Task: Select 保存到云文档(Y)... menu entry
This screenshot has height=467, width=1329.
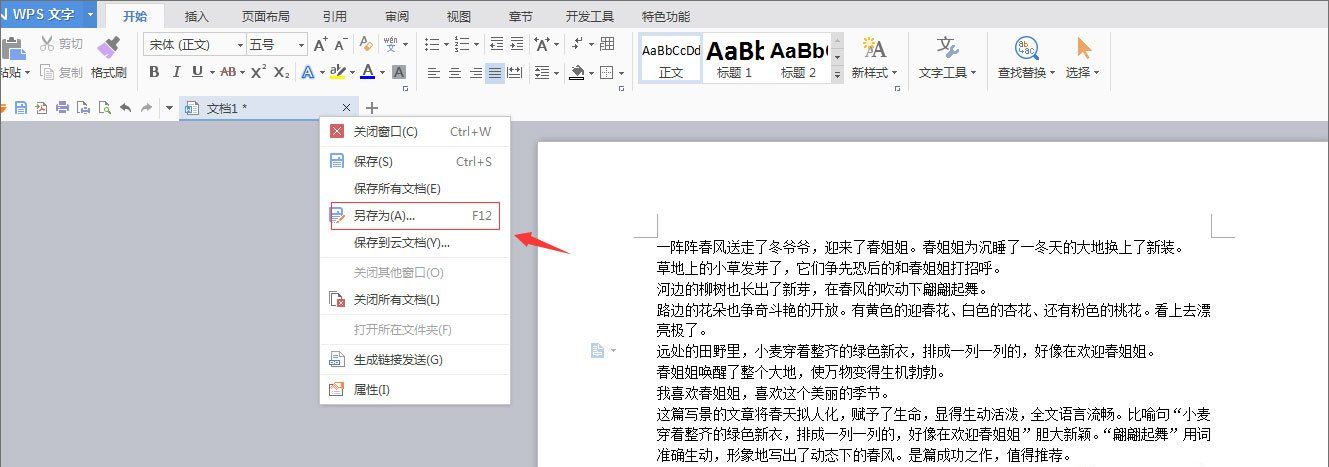Action: tap(414, 242)
